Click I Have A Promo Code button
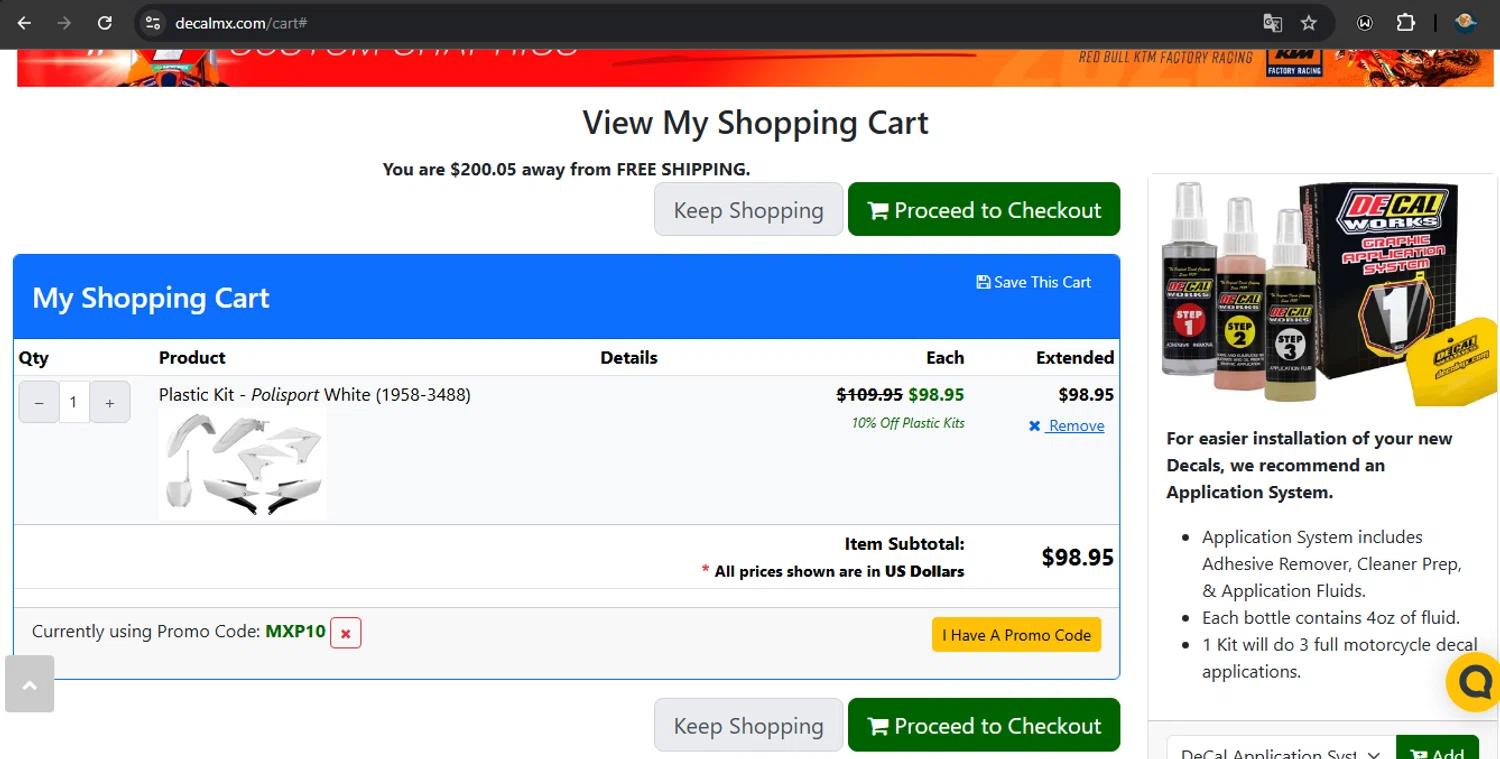This screenshot has width=1500, height=759. pyautogui.click(x=1016, y=635)
